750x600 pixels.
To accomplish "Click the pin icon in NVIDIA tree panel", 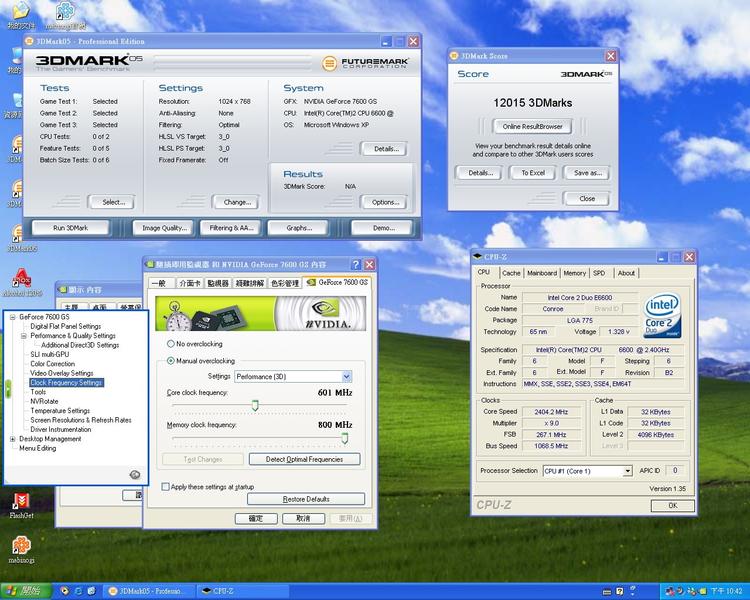I will (135, 474).
